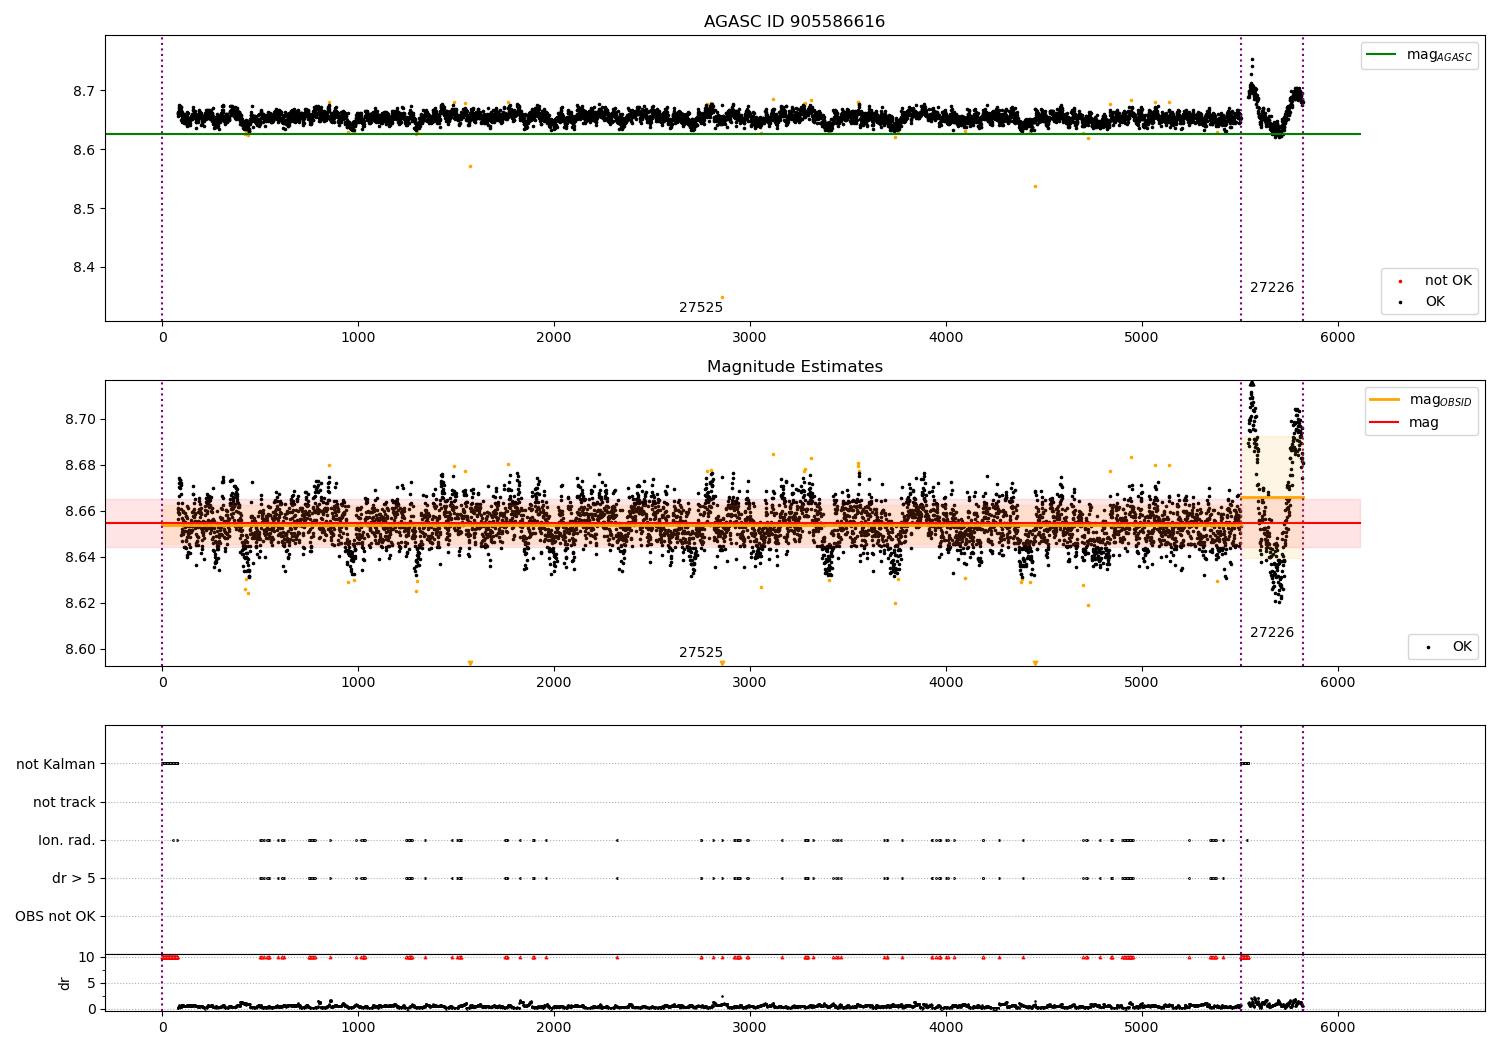Click the 8.68 y-tick in the middle plot

(x=80, y=465)
